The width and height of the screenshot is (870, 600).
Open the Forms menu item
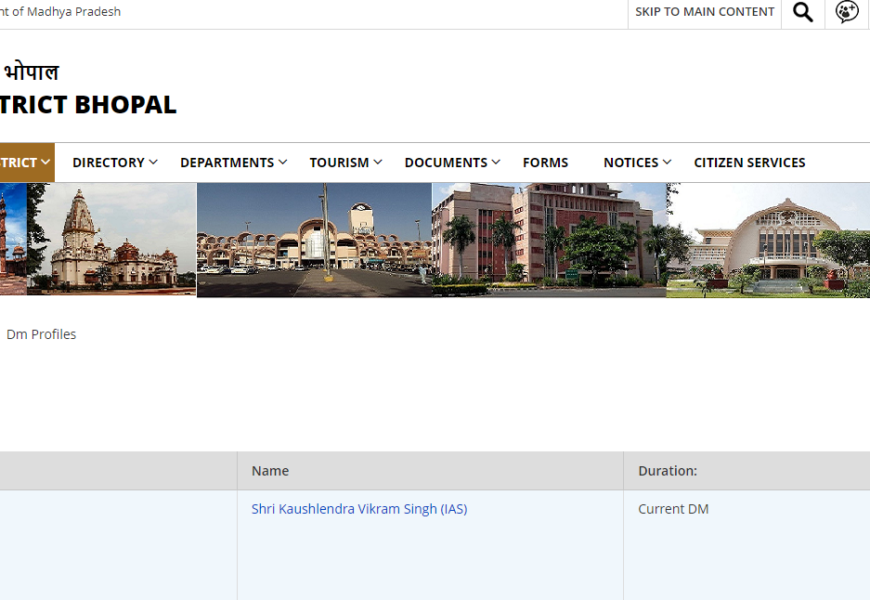tap(545, 163)
